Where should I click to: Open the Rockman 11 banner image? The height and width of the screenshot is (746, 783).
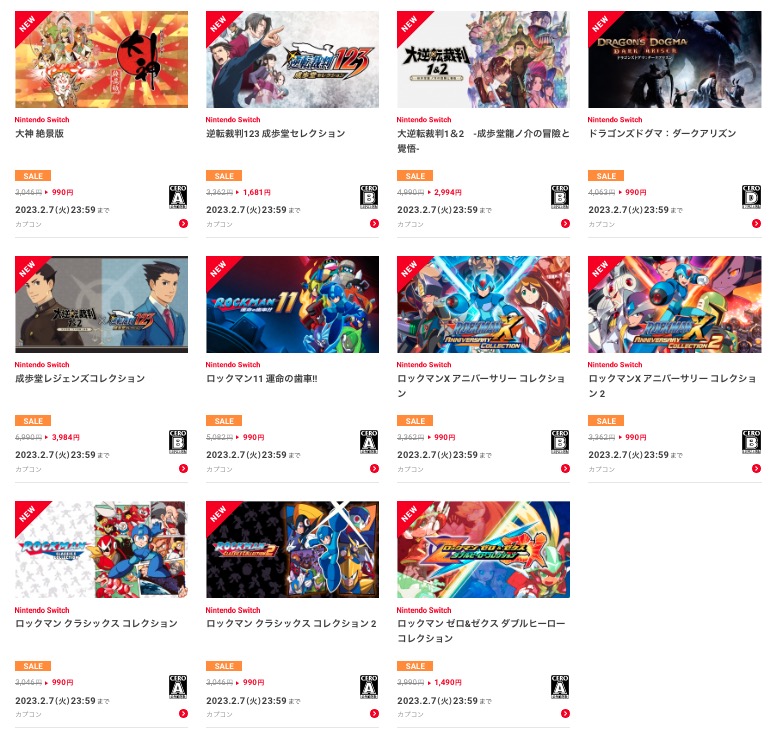[x=292, y=305]
